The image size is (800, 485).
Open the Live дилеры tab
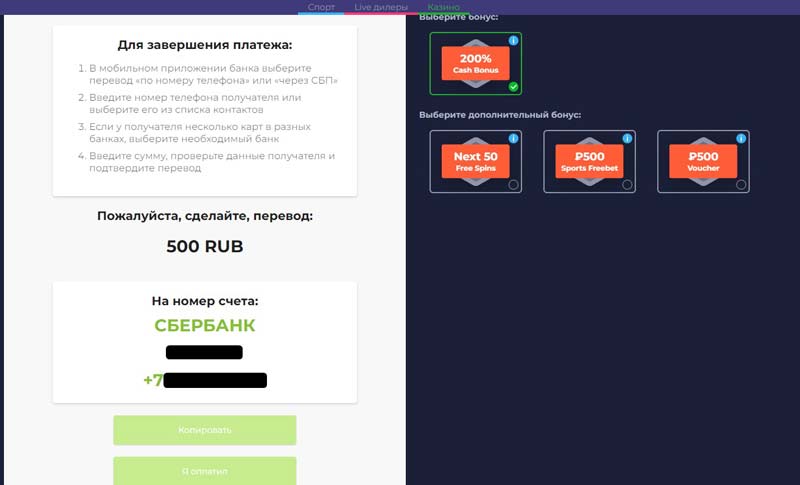tap(381, 7)
